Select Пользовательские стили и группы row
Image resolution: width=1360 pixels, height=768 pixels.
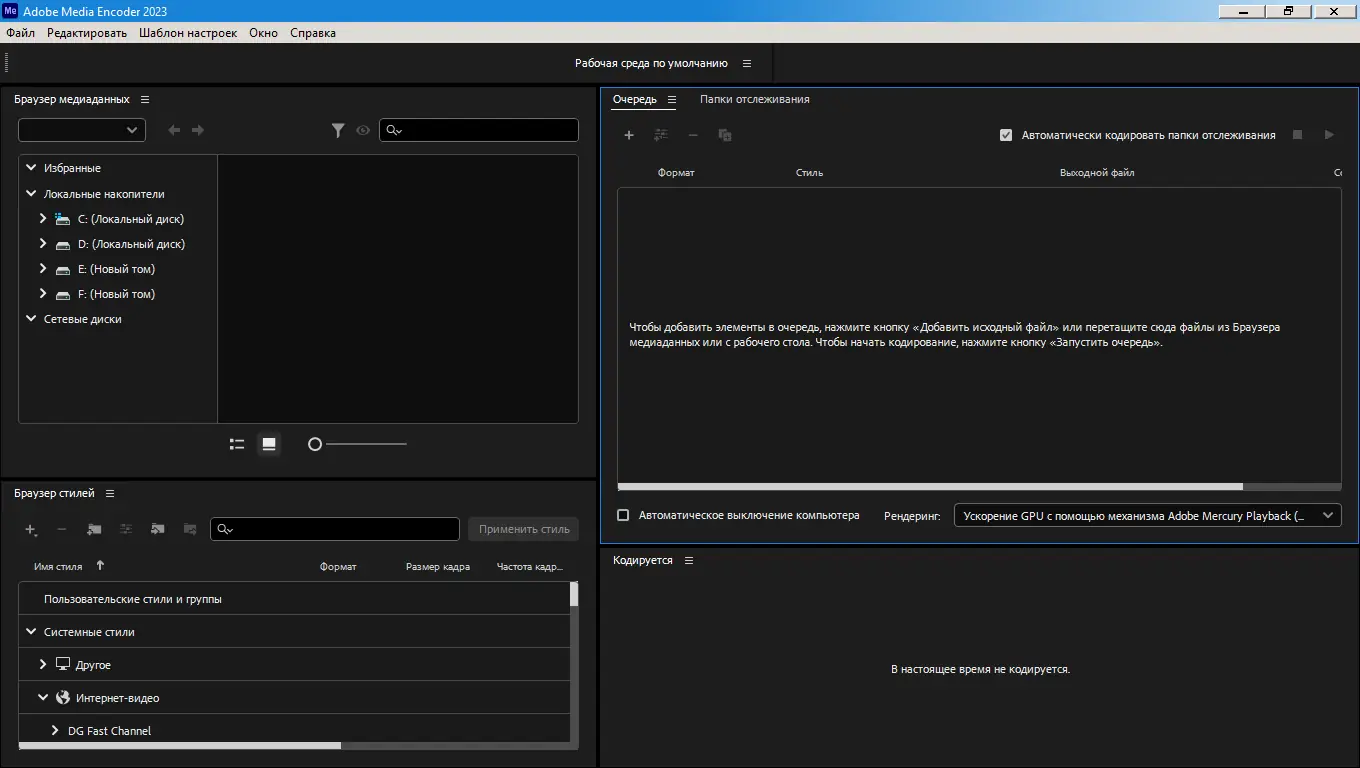[294, 599]
